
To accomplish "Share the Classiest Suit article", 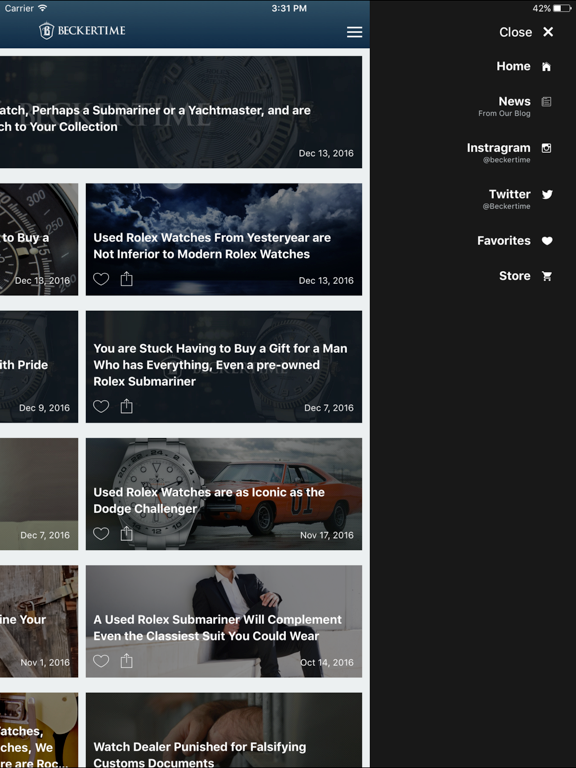I will (x=126, y=660).
